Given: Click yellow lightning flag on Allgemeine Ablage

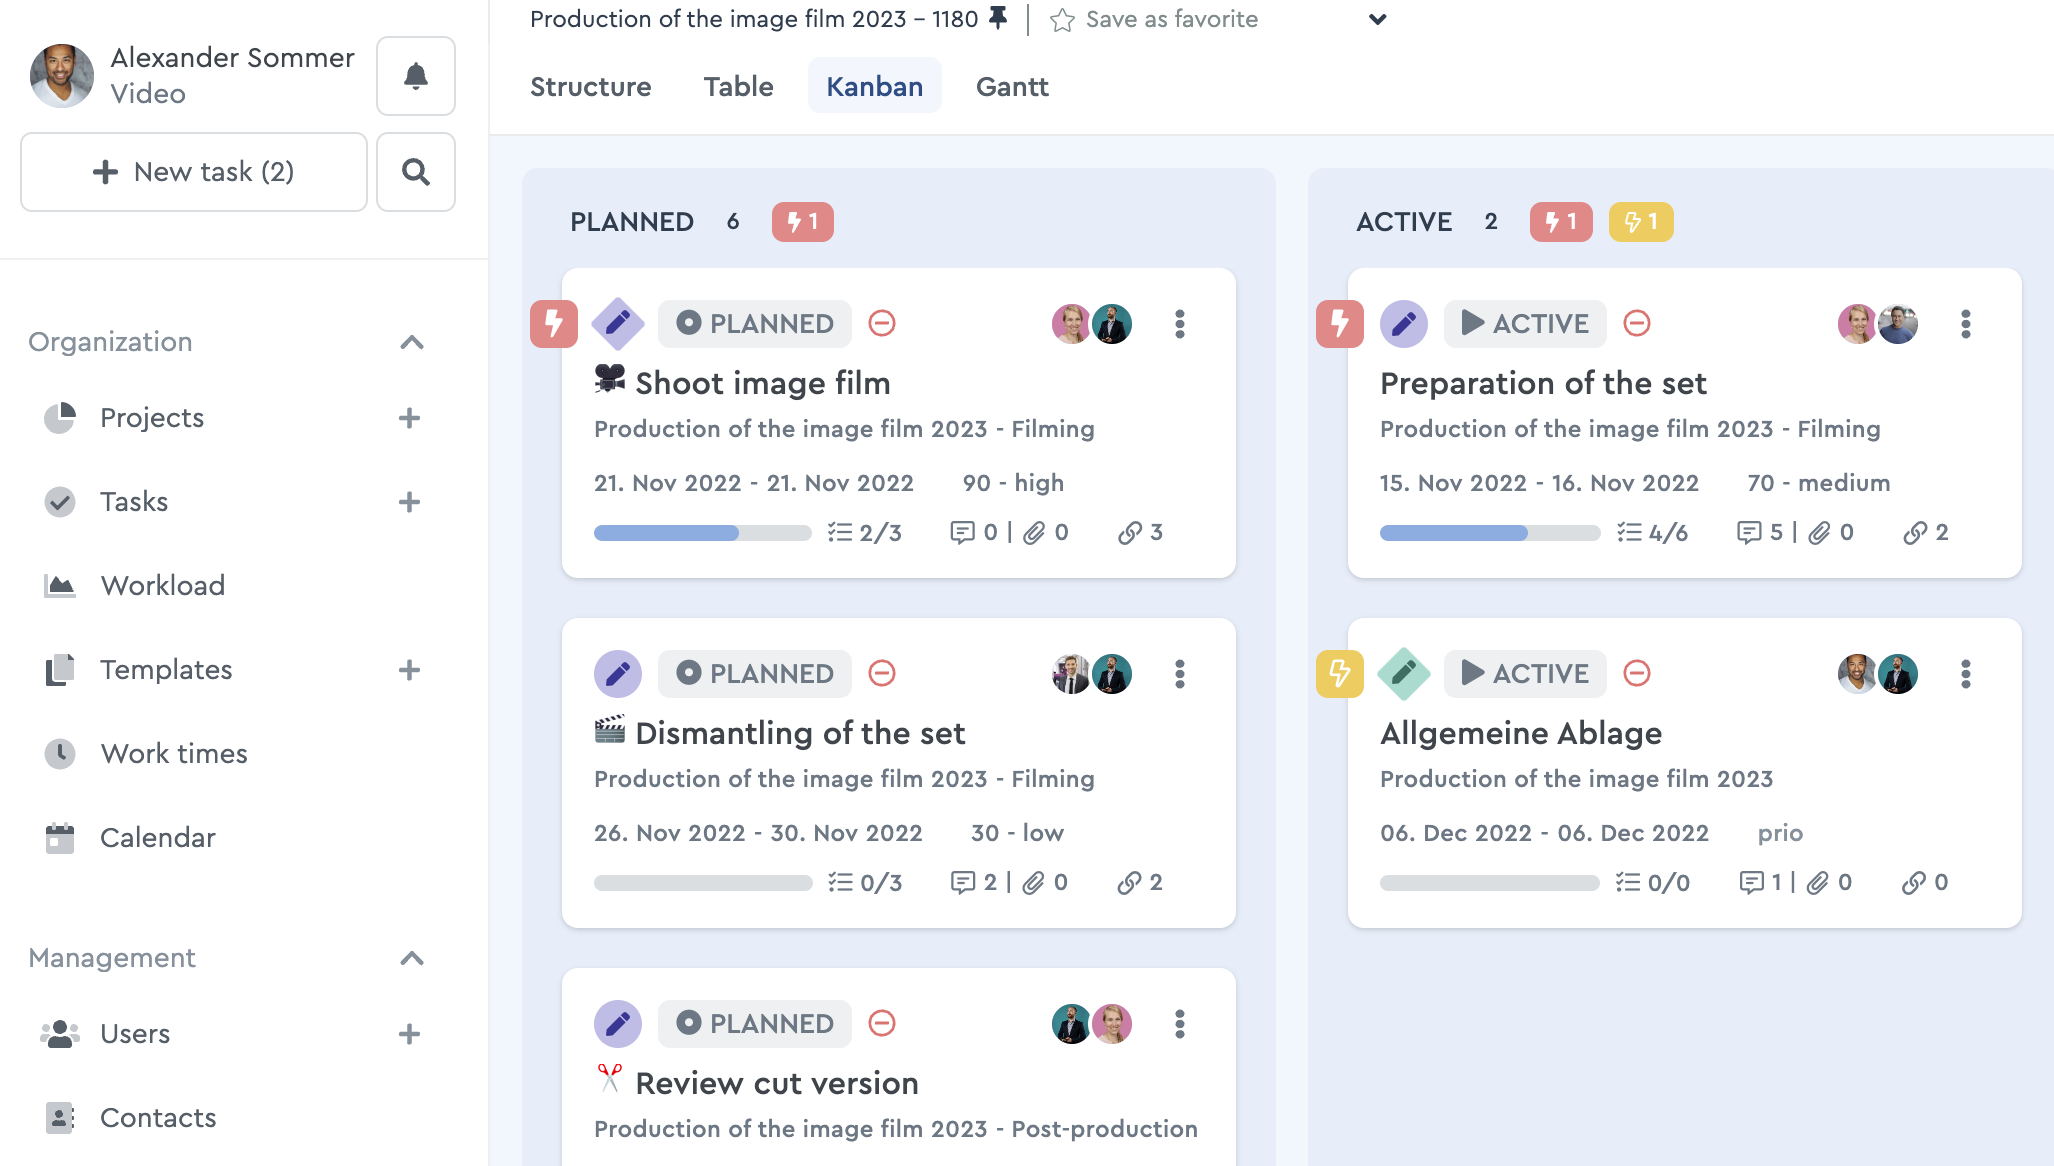Looking at the screenshot, I should (1340, 674).
